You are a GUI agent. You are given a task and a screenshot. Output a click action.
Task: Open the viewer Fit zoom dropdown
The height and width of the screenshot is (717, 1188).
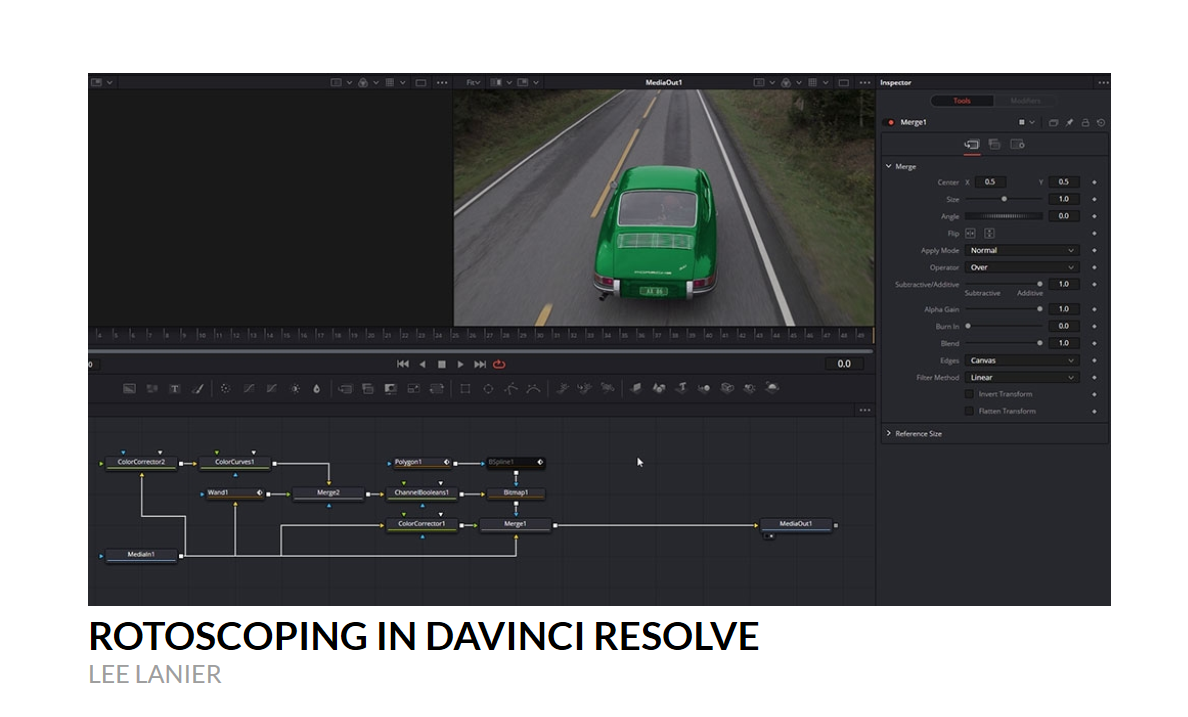474,83
